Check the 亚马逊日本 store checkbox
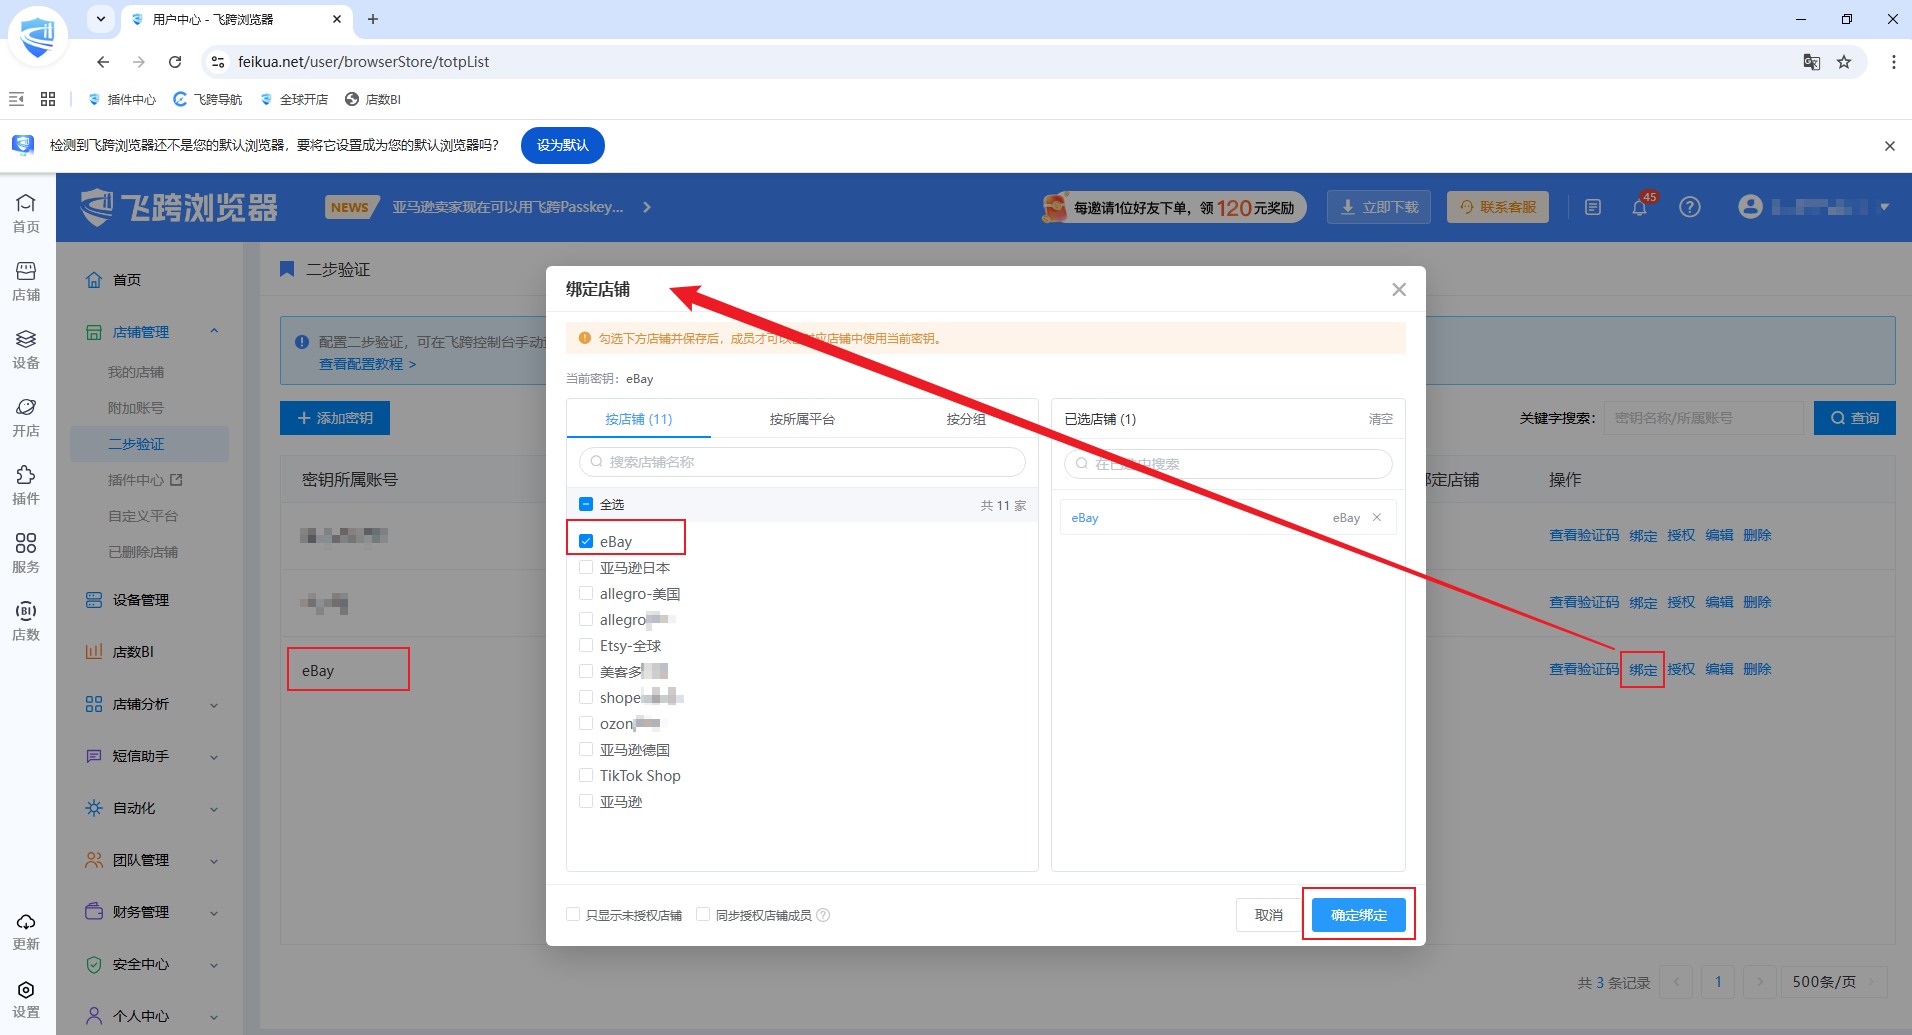Viewport: 1912px width, 1035px height. click(586, 567)
